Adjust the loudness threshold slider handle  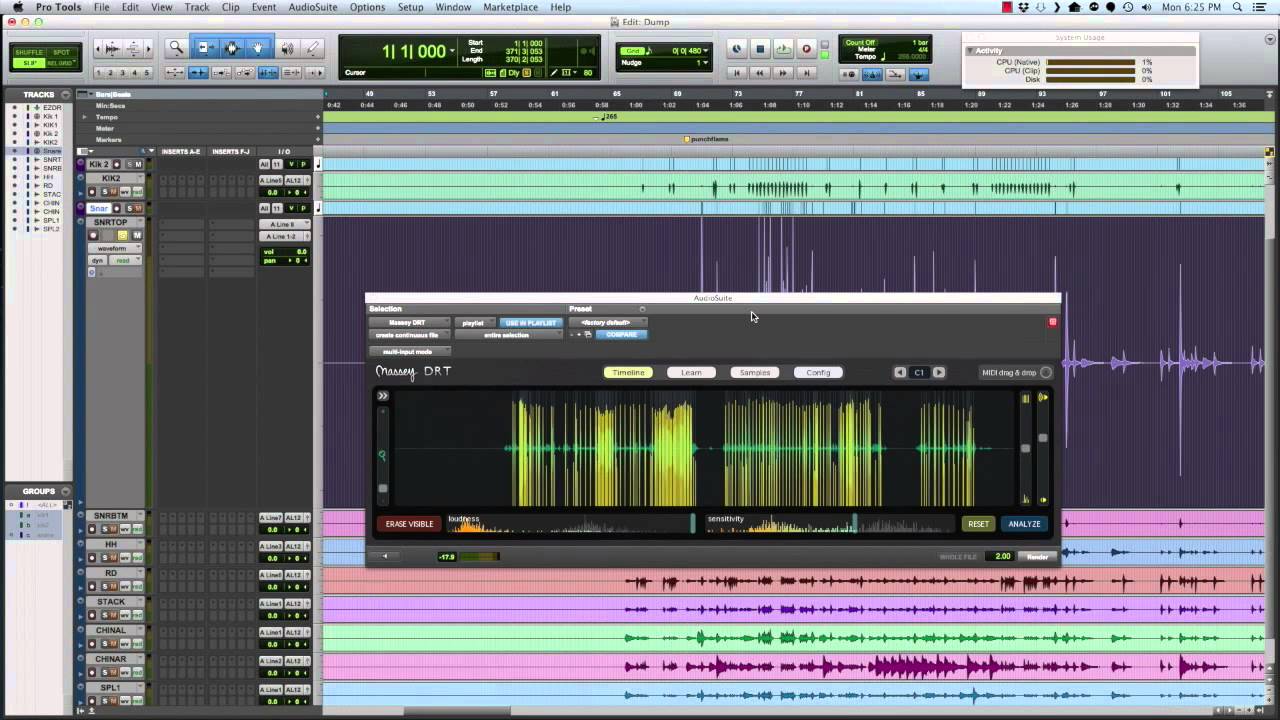tap(693, 523)
